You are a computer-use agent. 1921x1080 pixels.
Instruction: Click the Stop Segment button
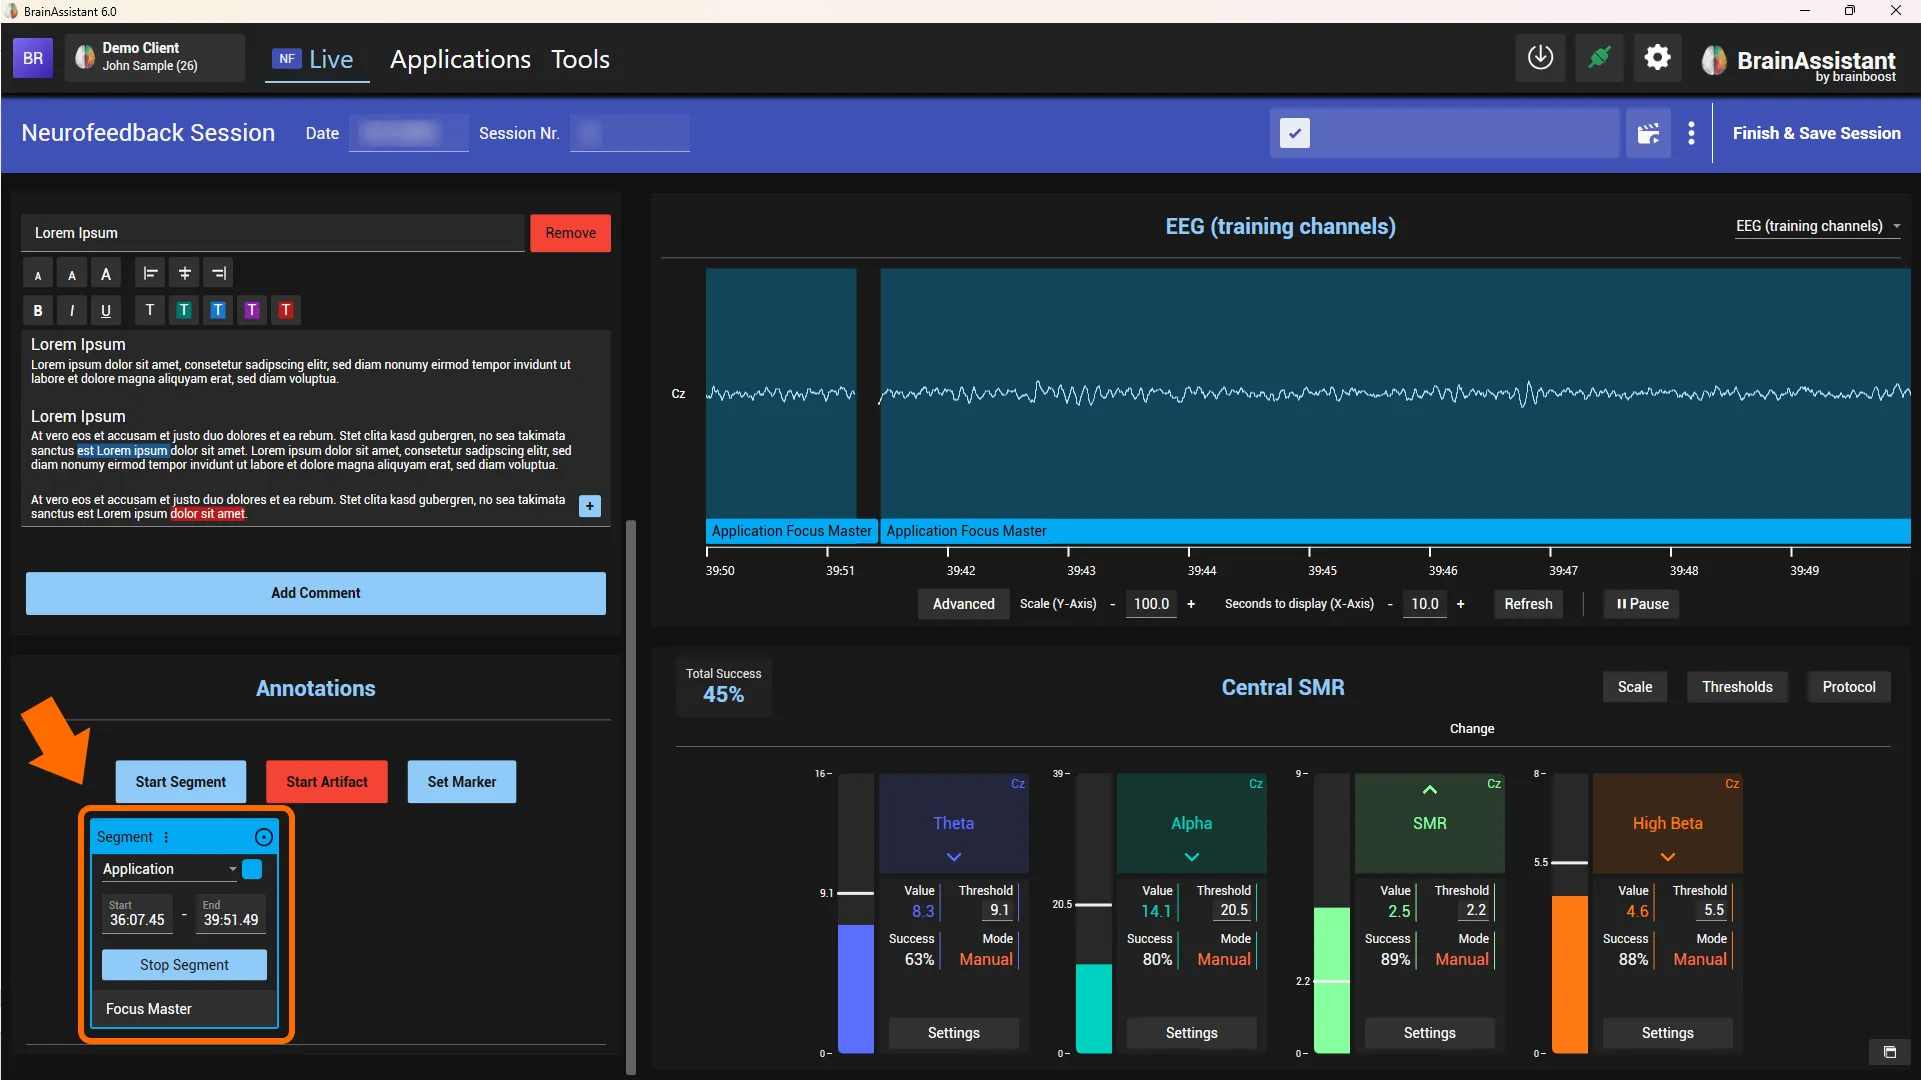184,965
